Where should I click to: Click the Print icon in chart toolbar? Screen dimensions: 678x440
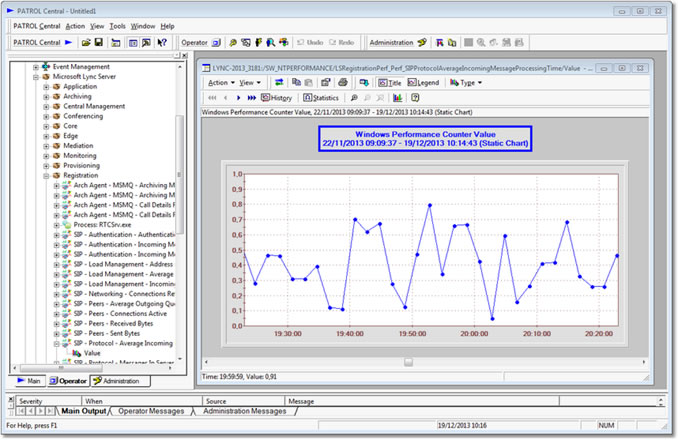344,82
